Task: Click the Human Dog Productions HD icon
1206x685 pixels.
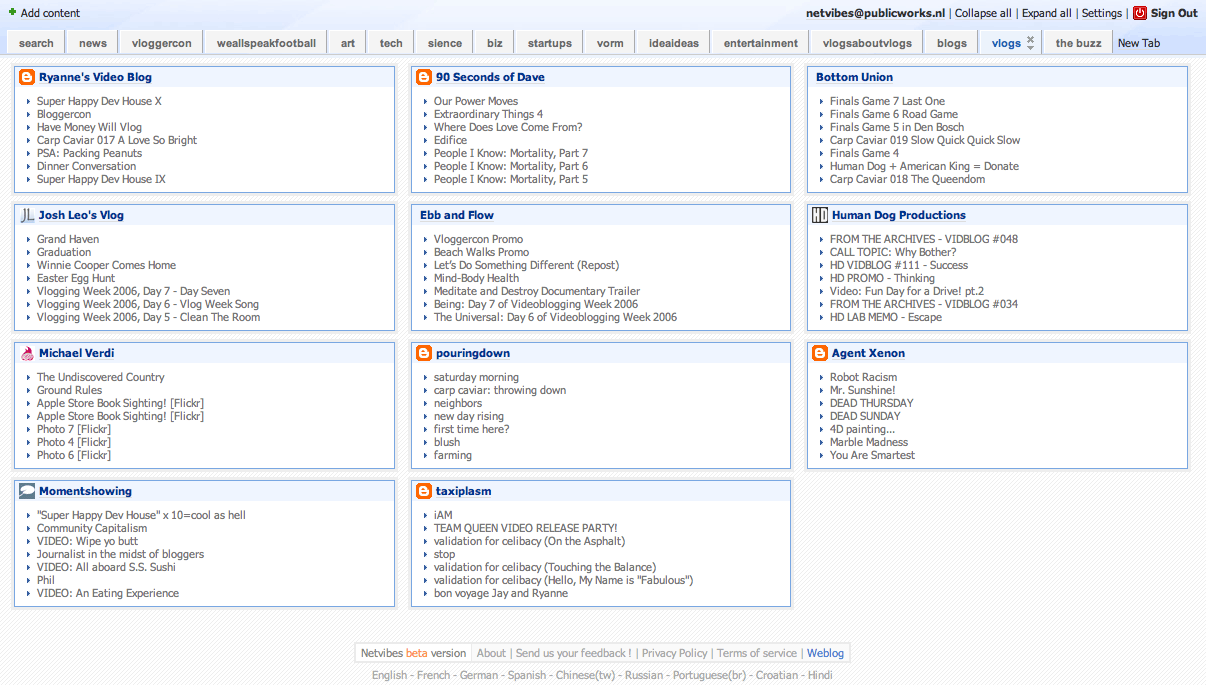Action: coord(820,215)
